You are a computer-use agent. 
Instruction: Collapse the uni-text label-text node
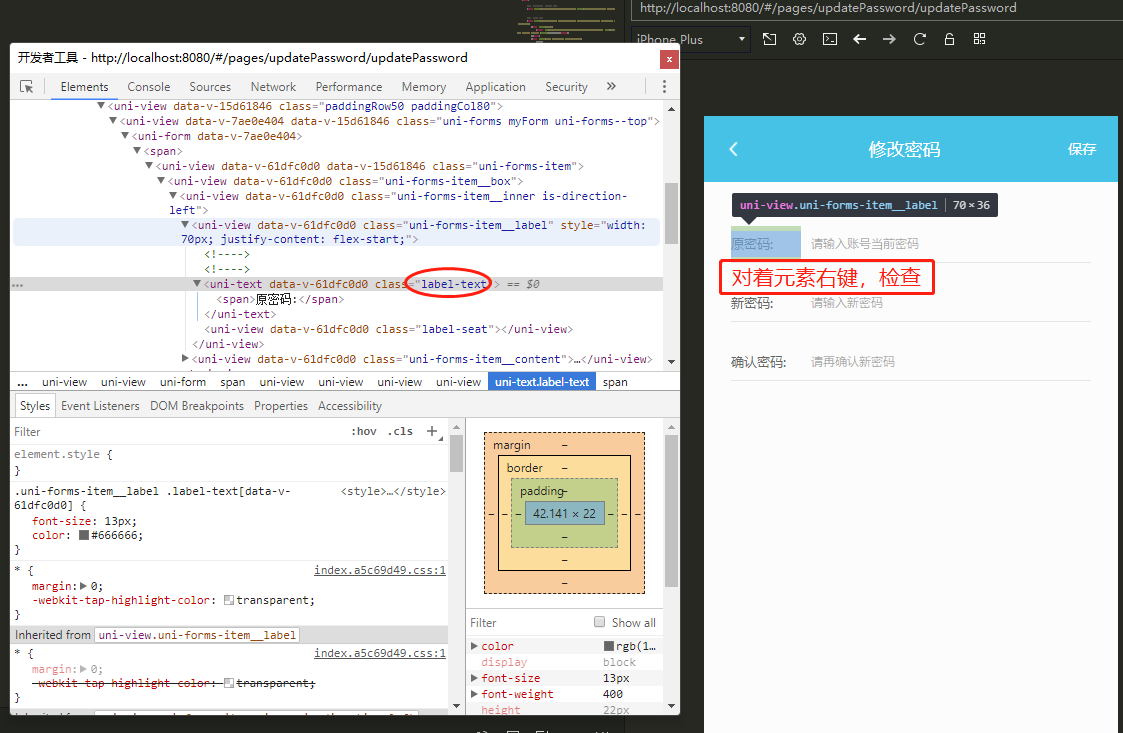click(197, 284)
